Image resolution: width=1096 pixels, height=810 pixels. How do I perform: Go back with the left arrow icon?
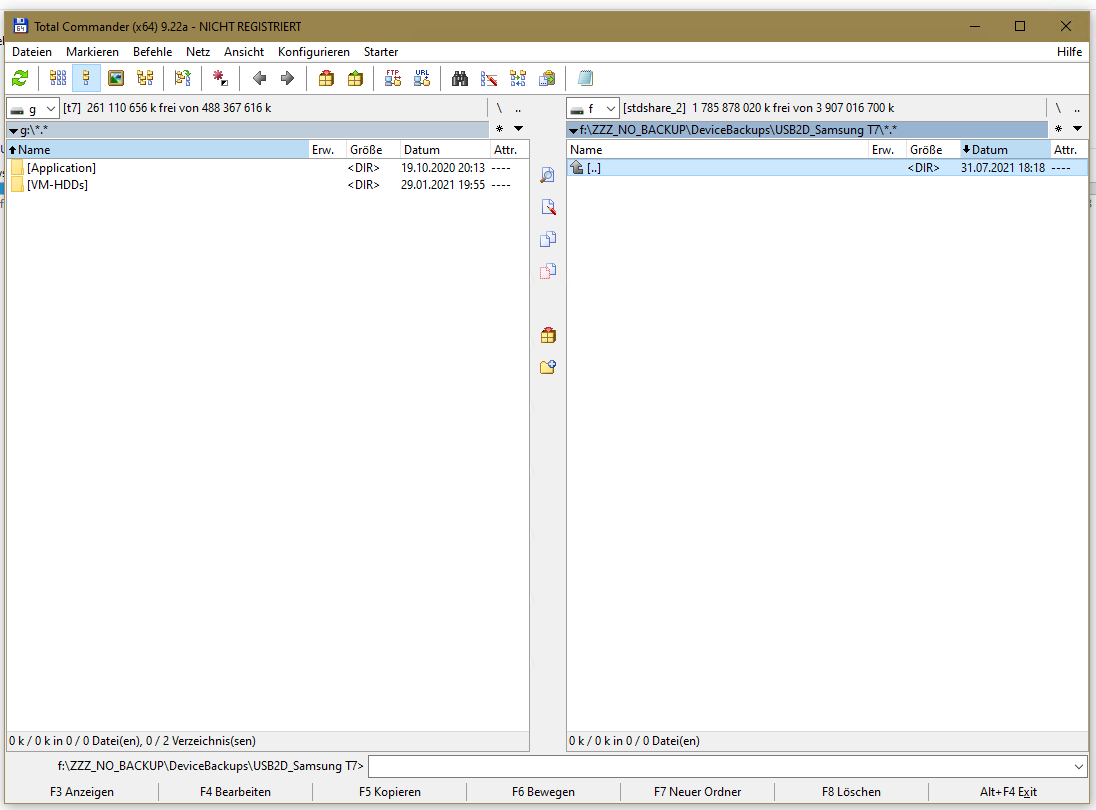259,78
